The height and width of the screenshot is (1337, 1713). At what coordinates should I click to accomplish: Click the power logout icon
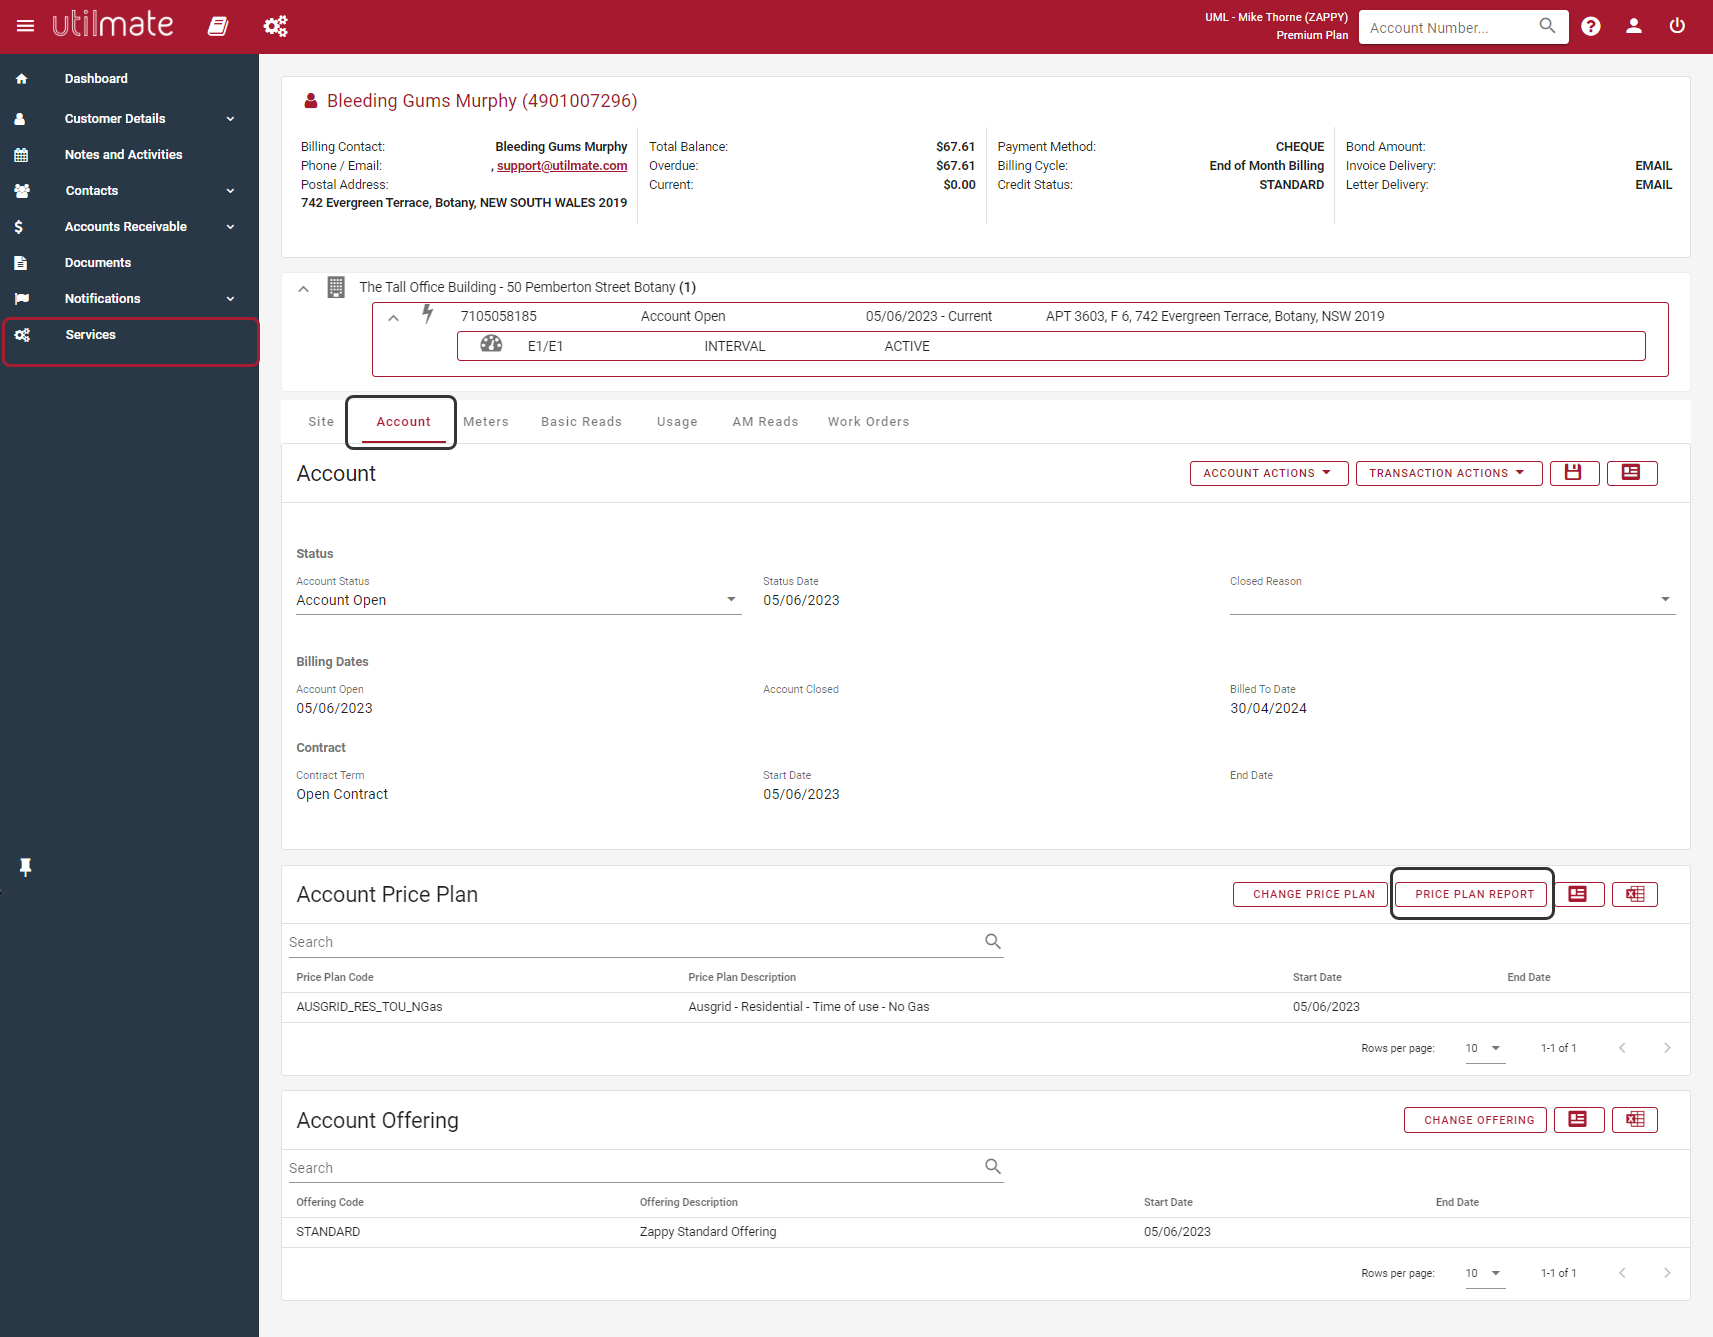(1677, 26)
